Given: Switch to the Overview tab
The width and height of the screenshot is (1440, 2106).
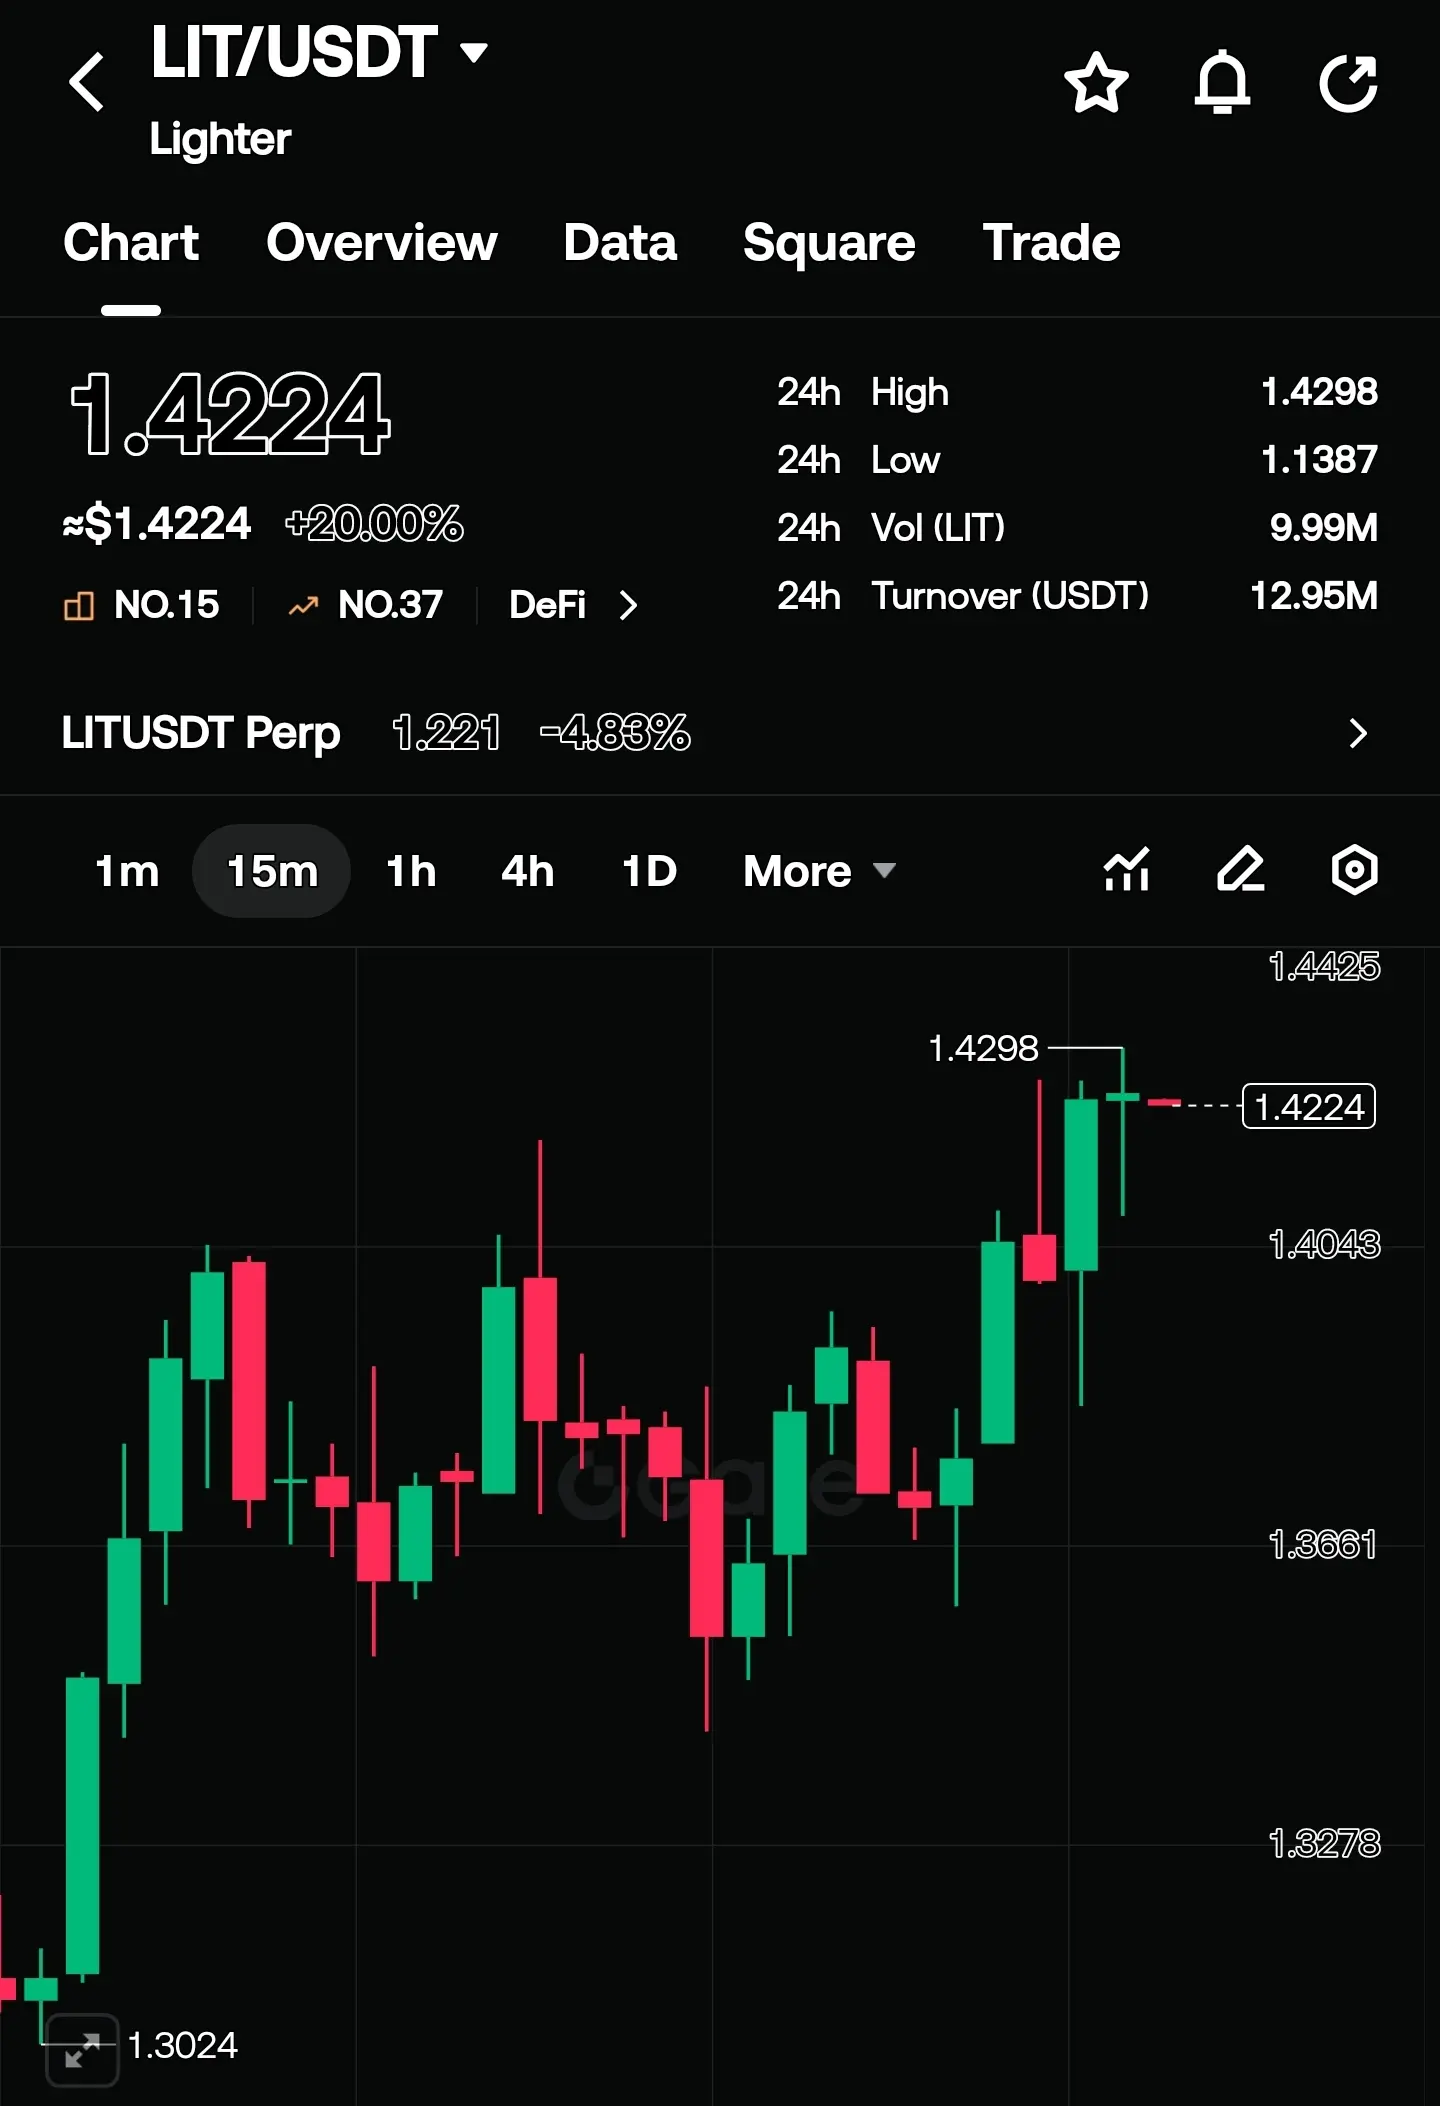Looking at the screenshot, I should click(x=382, y=243).
